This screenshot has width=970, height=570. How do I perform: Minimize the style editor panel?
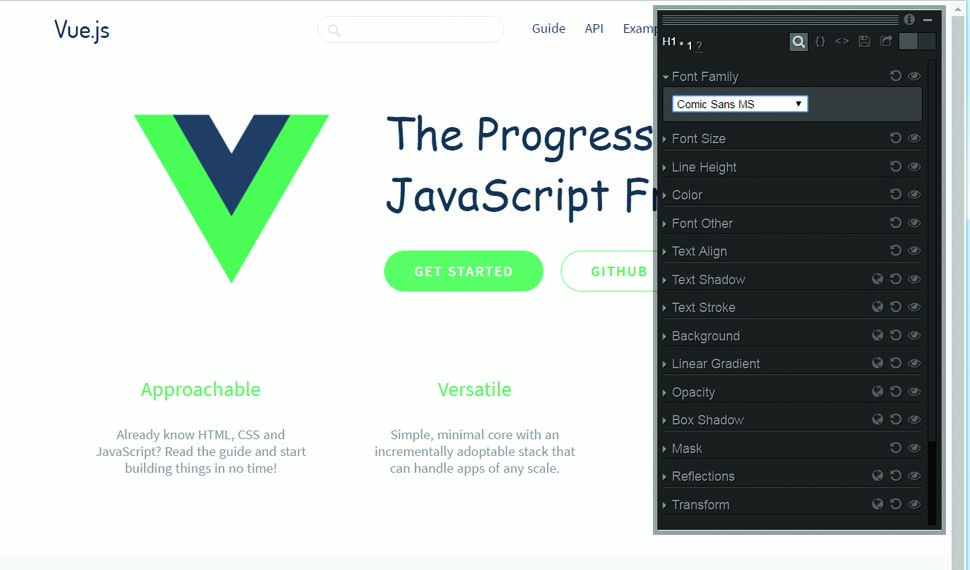(927, 20)
